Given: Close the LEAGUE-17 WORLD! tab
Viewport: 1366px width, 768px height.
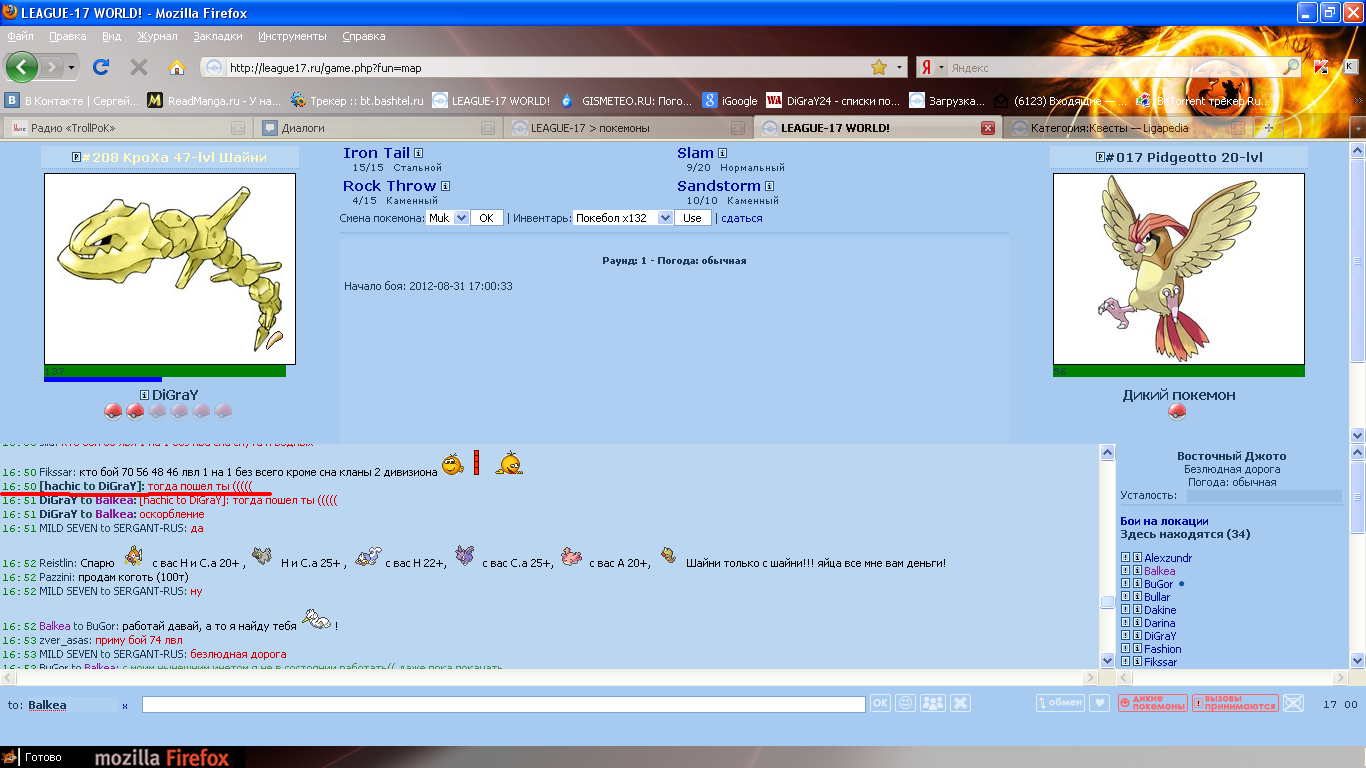Looking at the screenshot, I should [987, 128].
